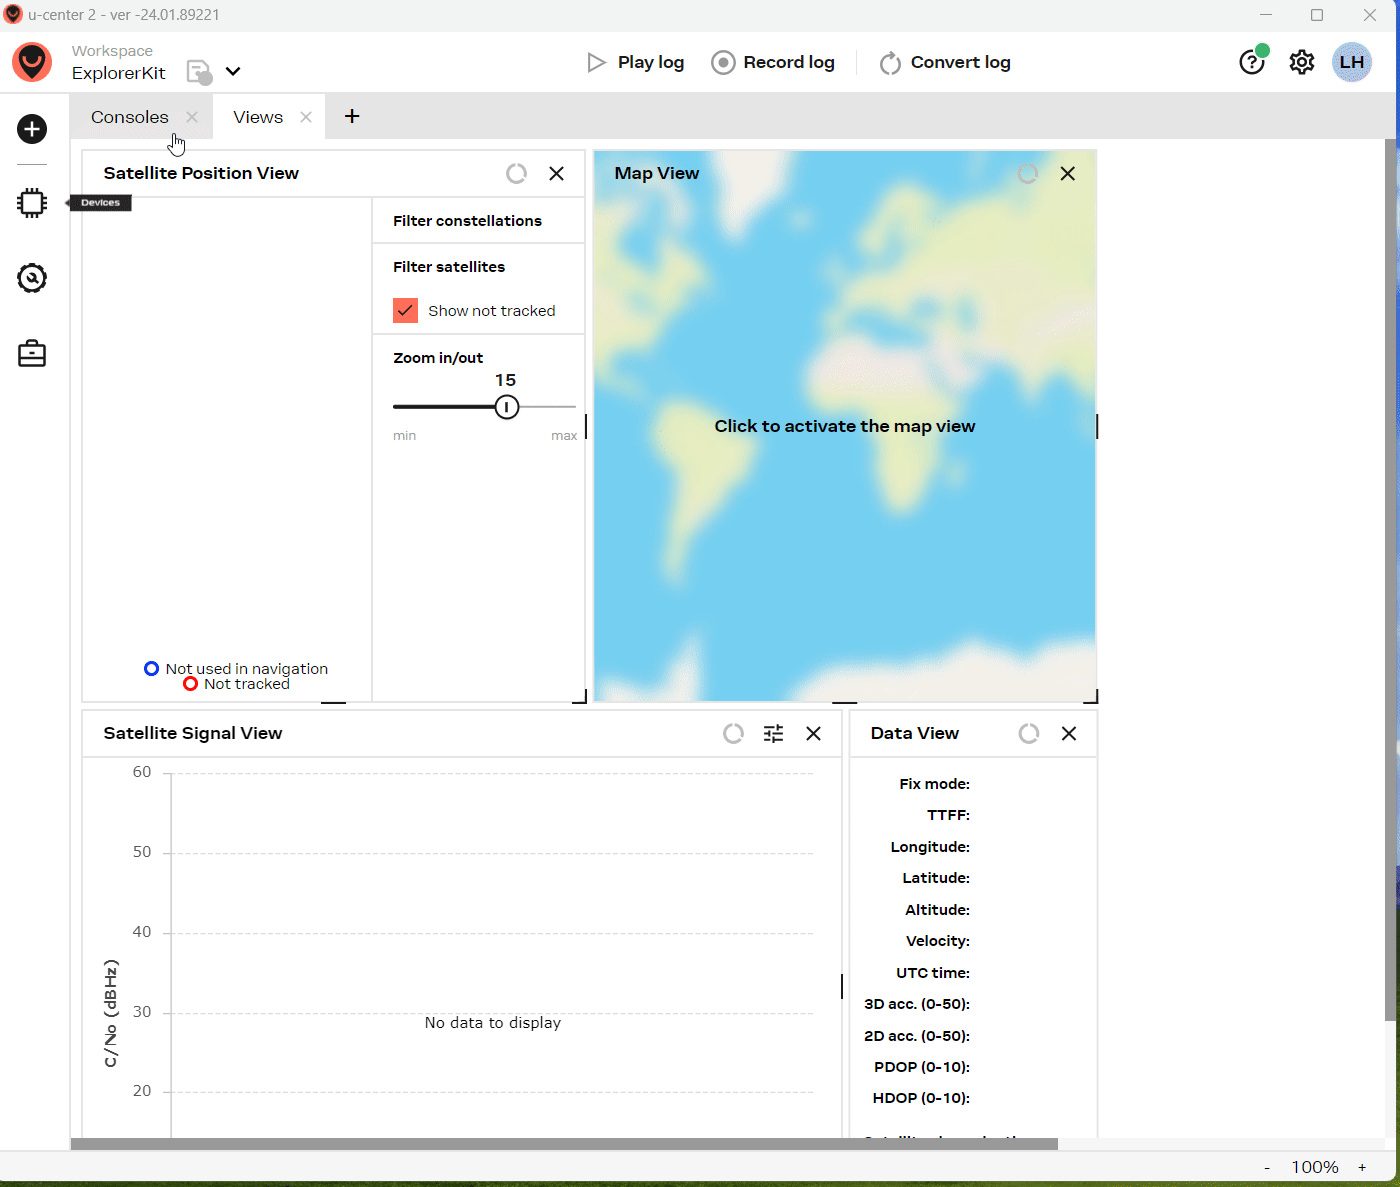Click the black plus icon in sidebar

click(32, 129)
